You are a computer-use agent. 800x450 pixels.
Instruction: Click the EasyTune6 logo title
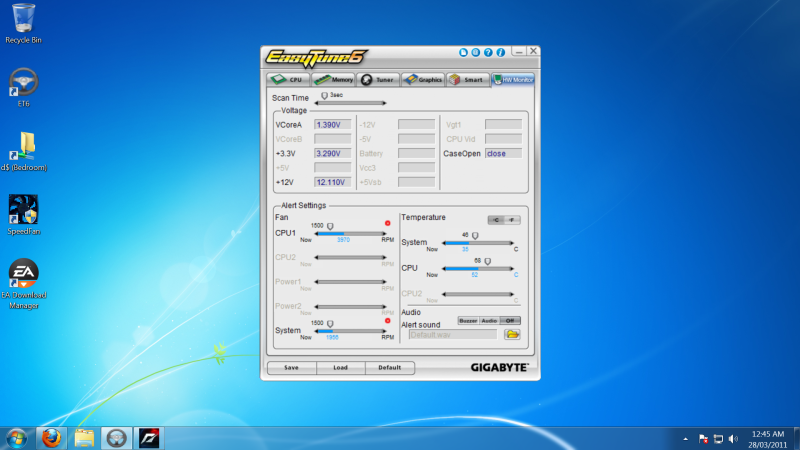coord(316,58)
